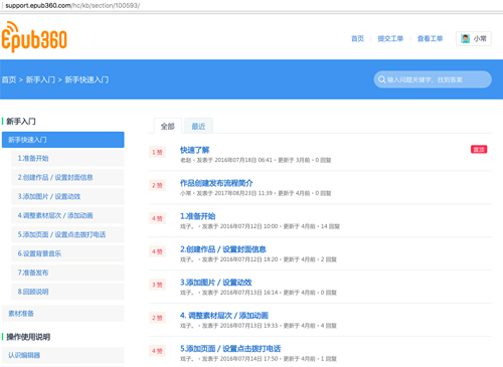Image resolution: width=503 pixels, height=367 pixels.
Task: Click the 4 赞 badge for 2.创建作品 article
Action: click(x=157, y=251)
